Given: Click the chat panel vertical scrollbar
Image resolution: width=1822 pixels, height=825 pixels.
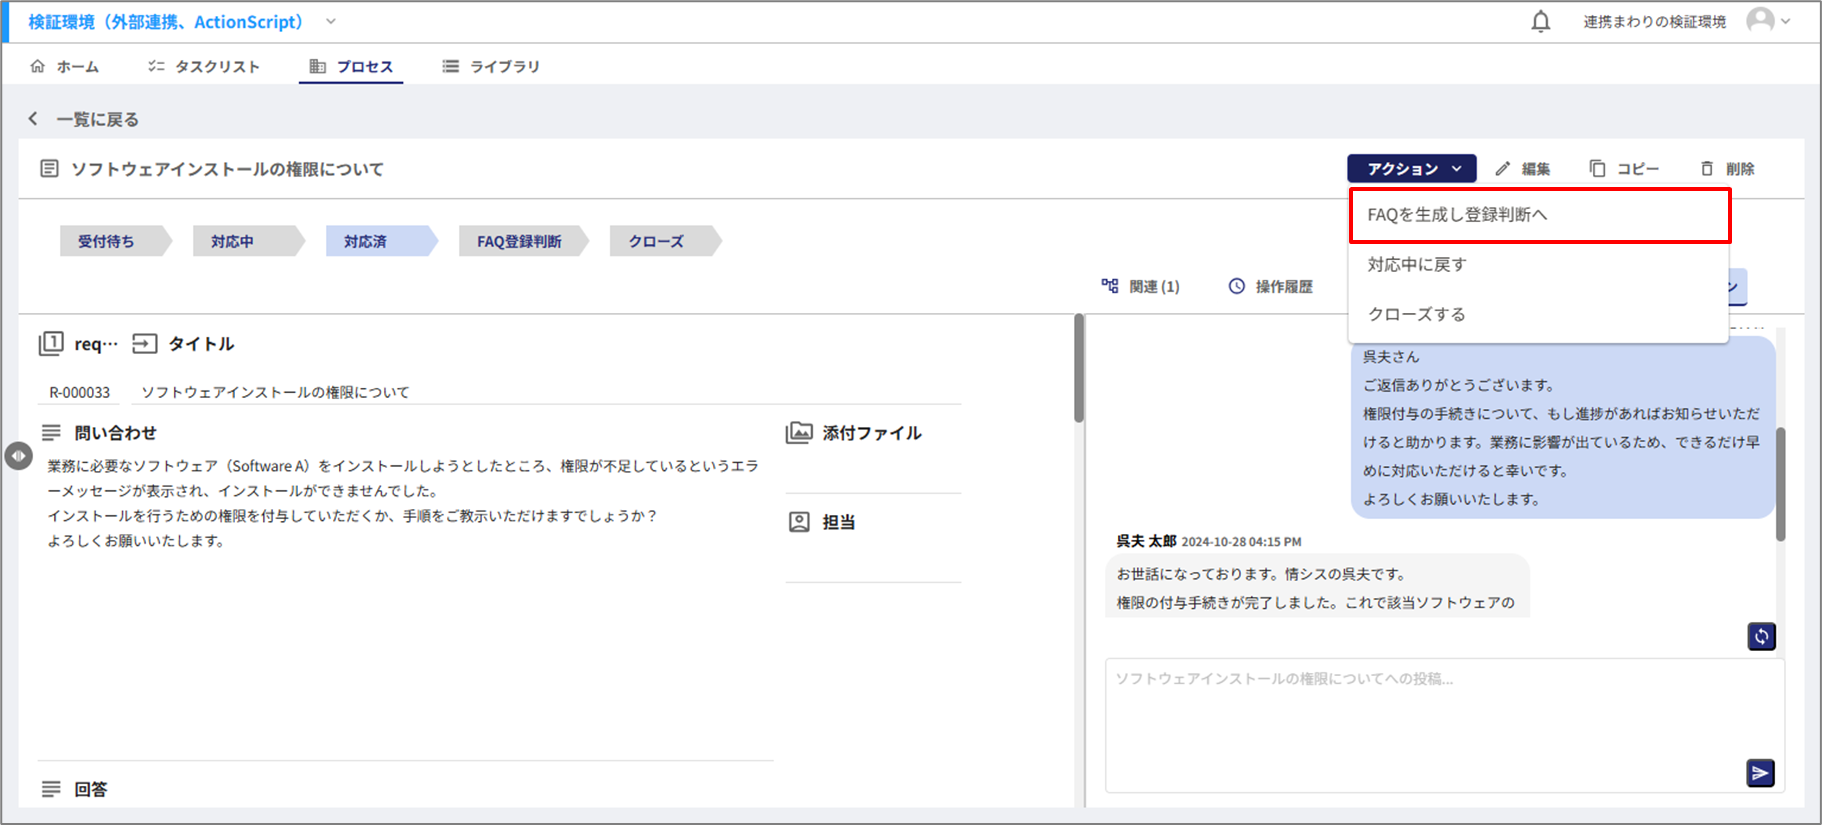Looking at the screenshot, I should point(1780,484).
